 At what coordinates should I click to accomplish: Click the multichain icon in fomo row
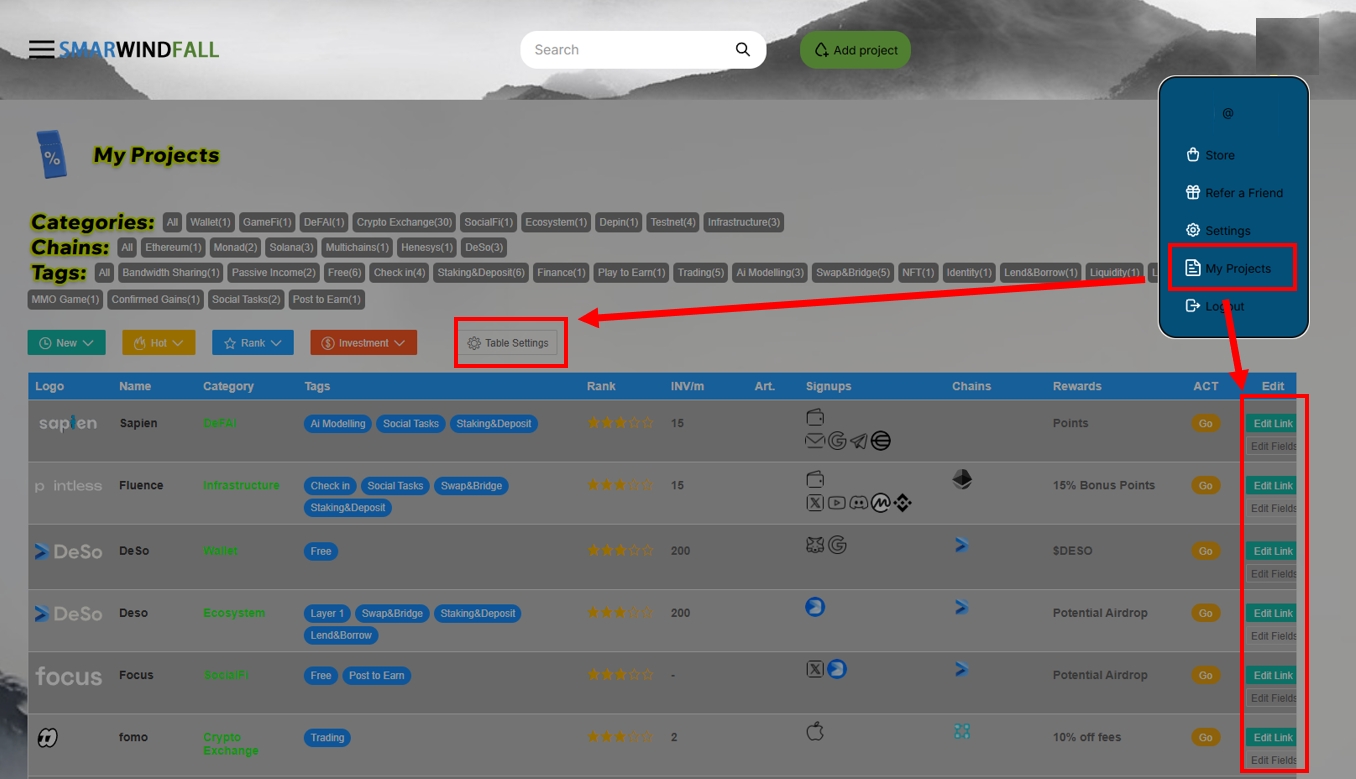[x=962, y=732]
